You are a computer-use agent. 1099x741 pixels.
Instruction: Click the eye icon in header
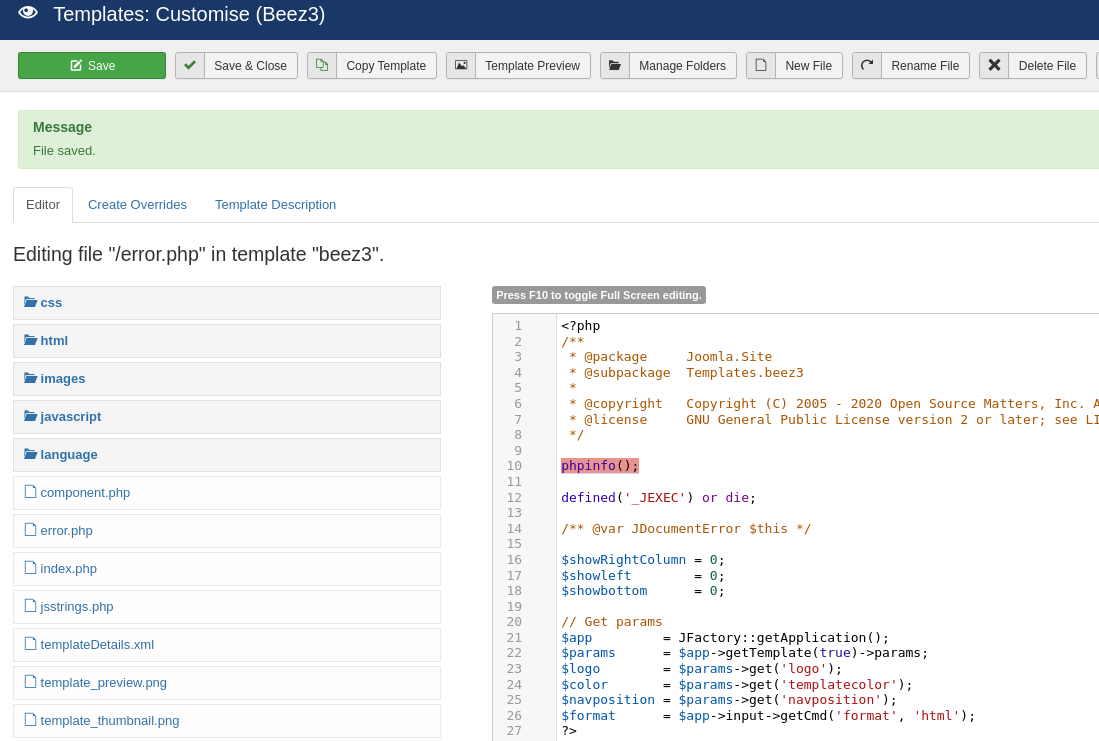pos(28,13)
